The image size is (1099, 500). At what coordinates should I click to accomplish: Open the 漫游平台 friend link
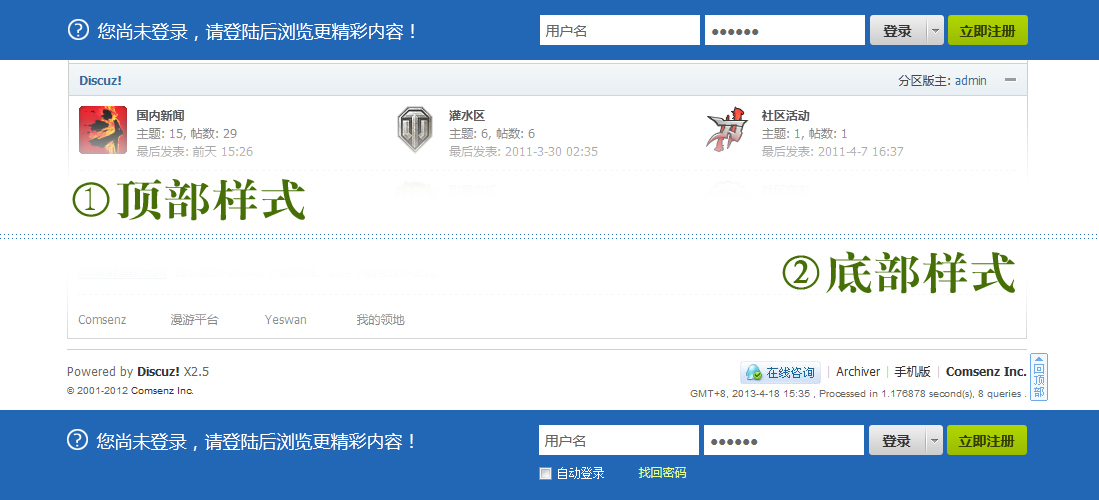195,320
